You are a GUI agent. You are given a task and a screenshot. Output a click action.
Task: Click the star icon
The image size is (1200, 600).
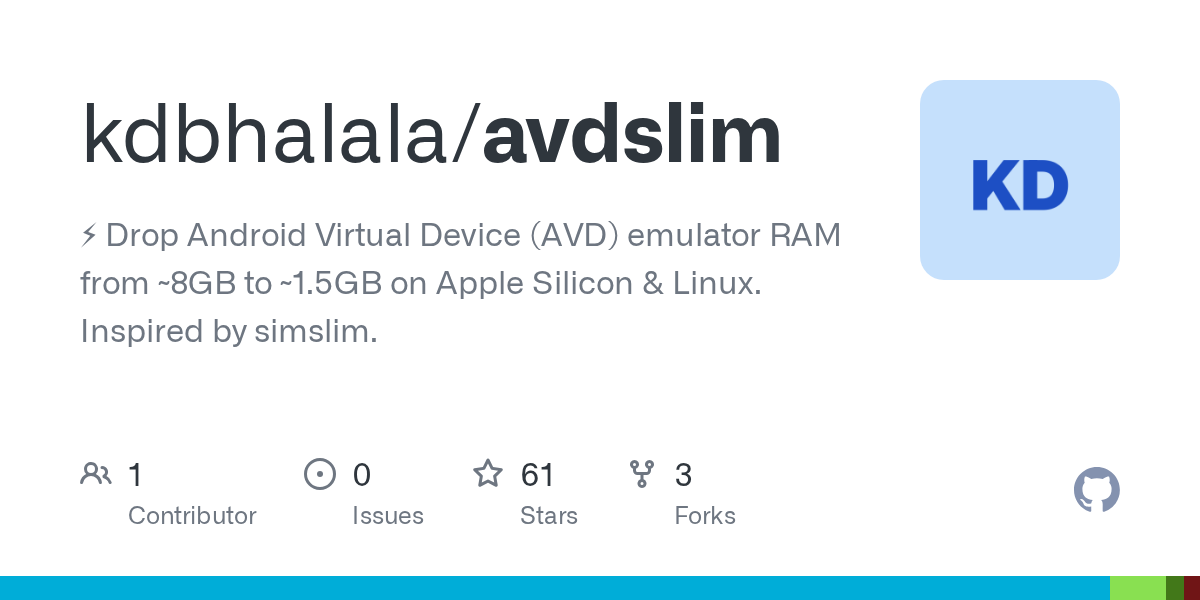click(x=488, y=473)
